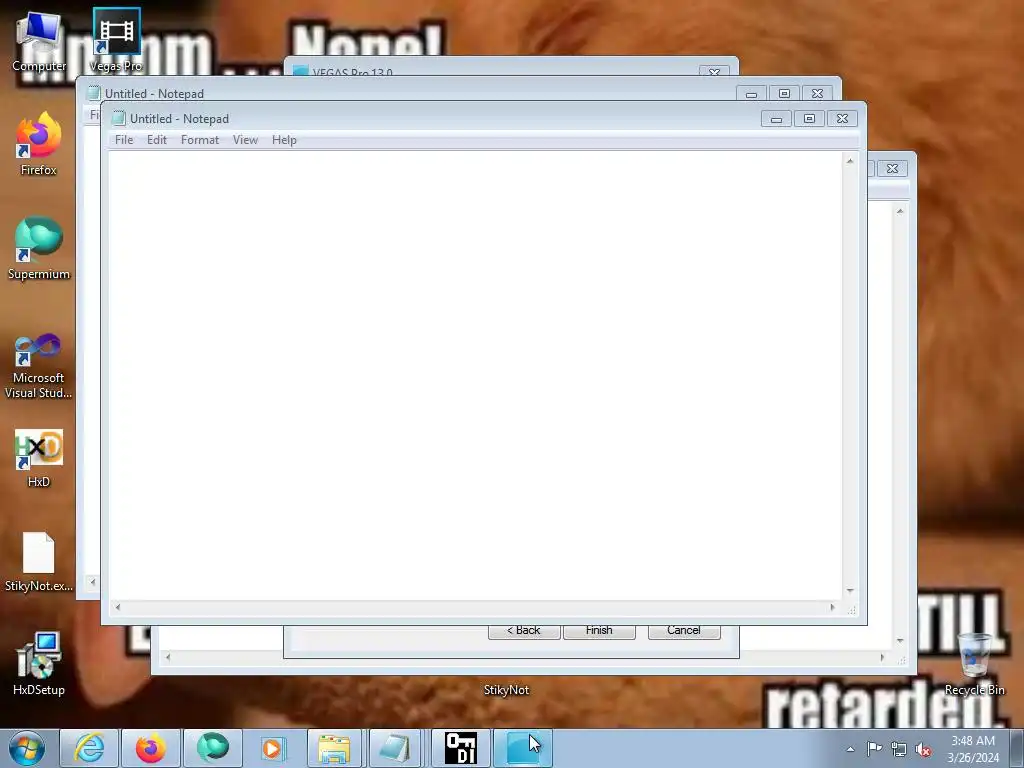Open the muted volume tray icon

(x=923, y=750)
